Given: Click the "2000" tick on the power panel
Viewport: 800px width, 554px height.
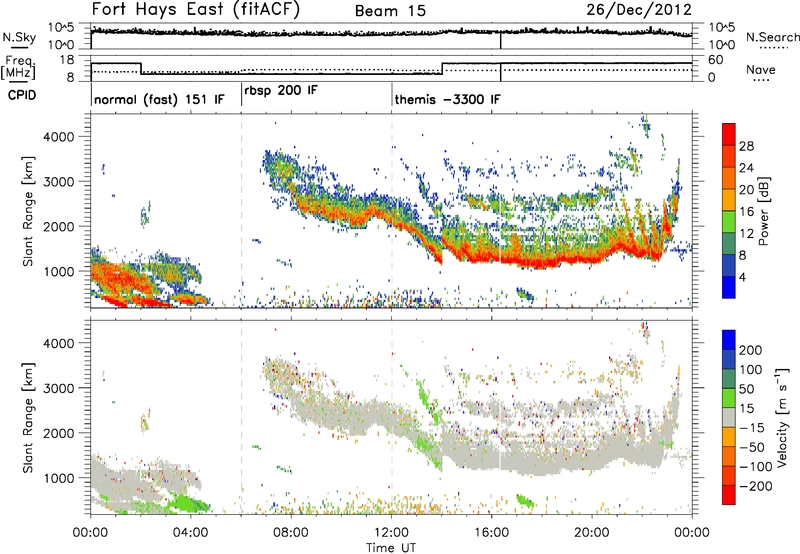Looking at the screenshot, I should coord(58,226).
